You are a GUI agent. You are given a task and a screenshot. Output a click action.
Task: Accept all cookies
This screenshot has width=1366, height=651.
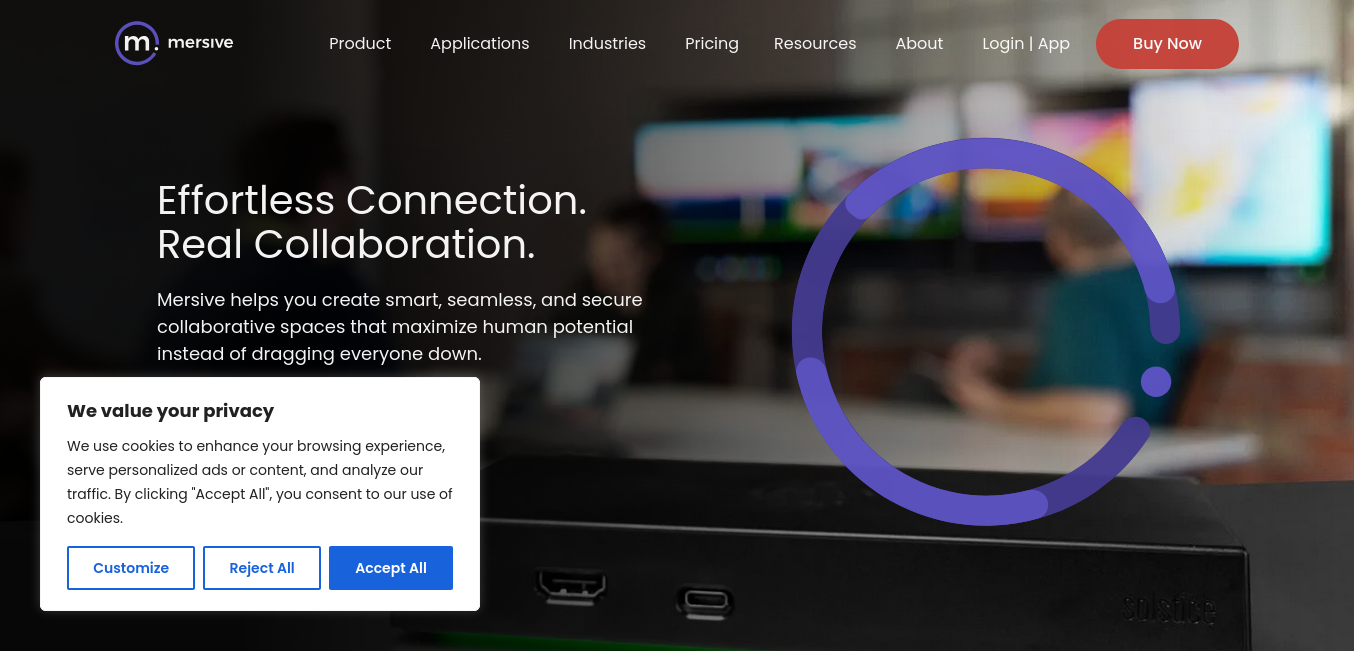tap(391, 568)
